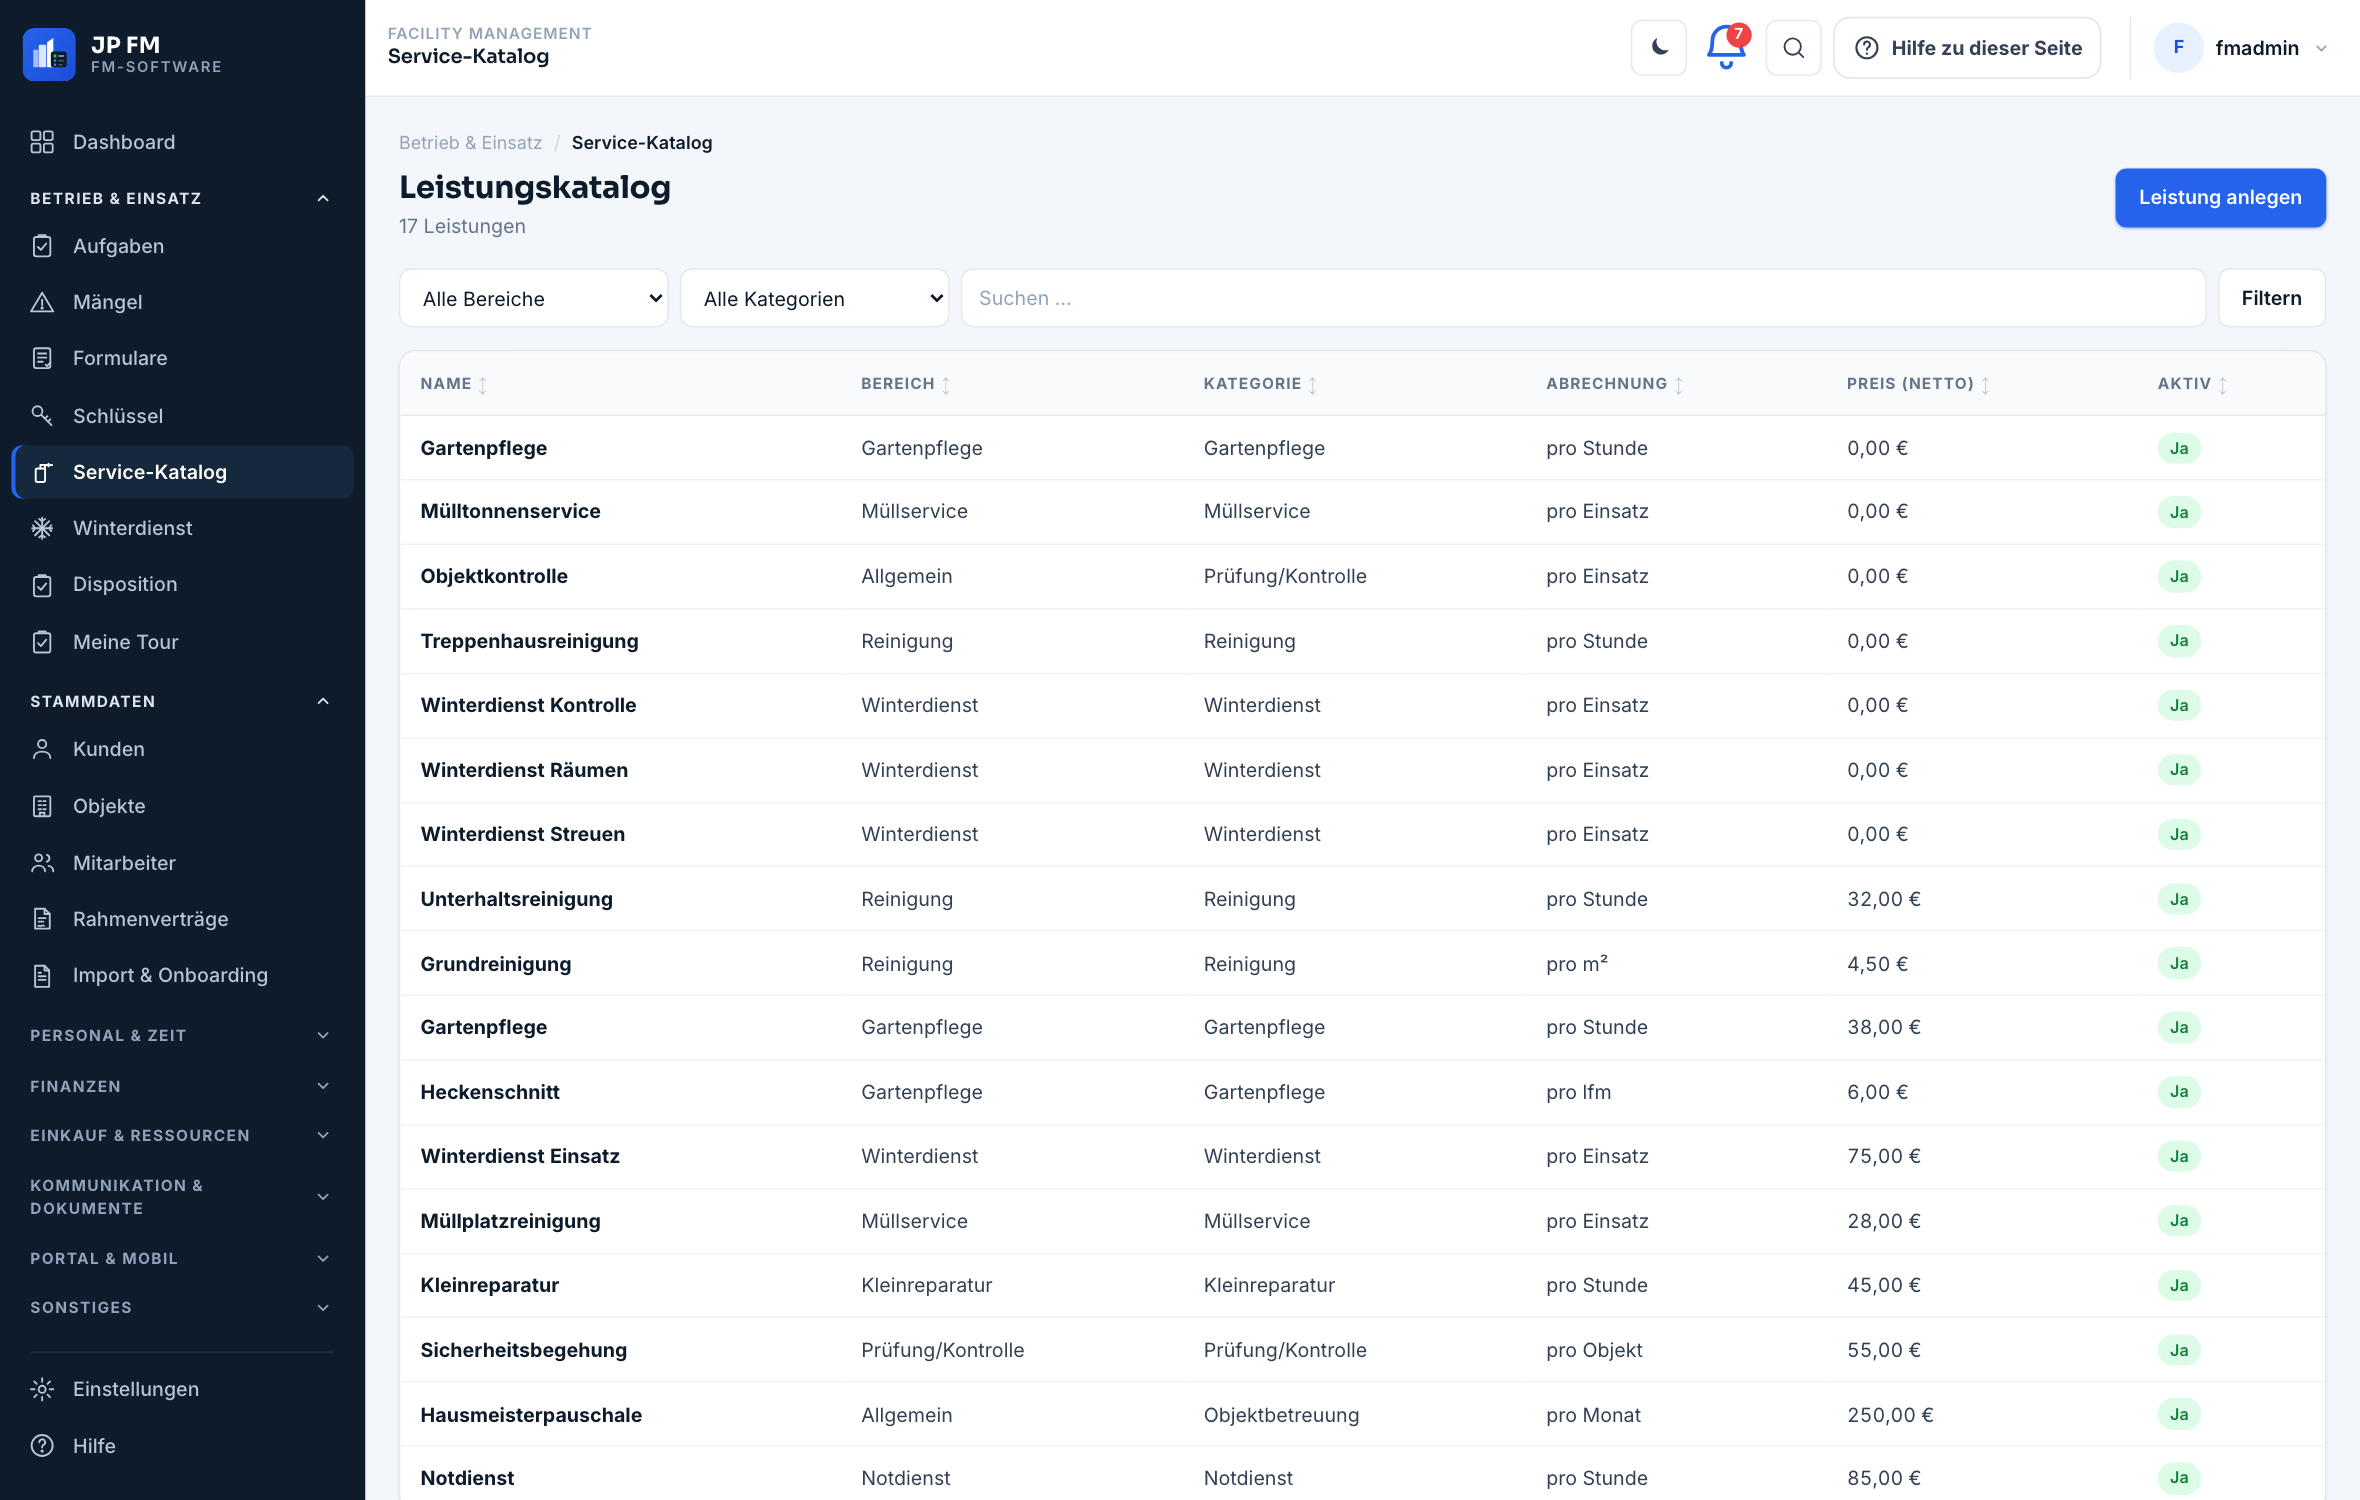Screen dimensions: 2360x1500
Task: Click Leistung anlegen button
Action: (2220, 197)
